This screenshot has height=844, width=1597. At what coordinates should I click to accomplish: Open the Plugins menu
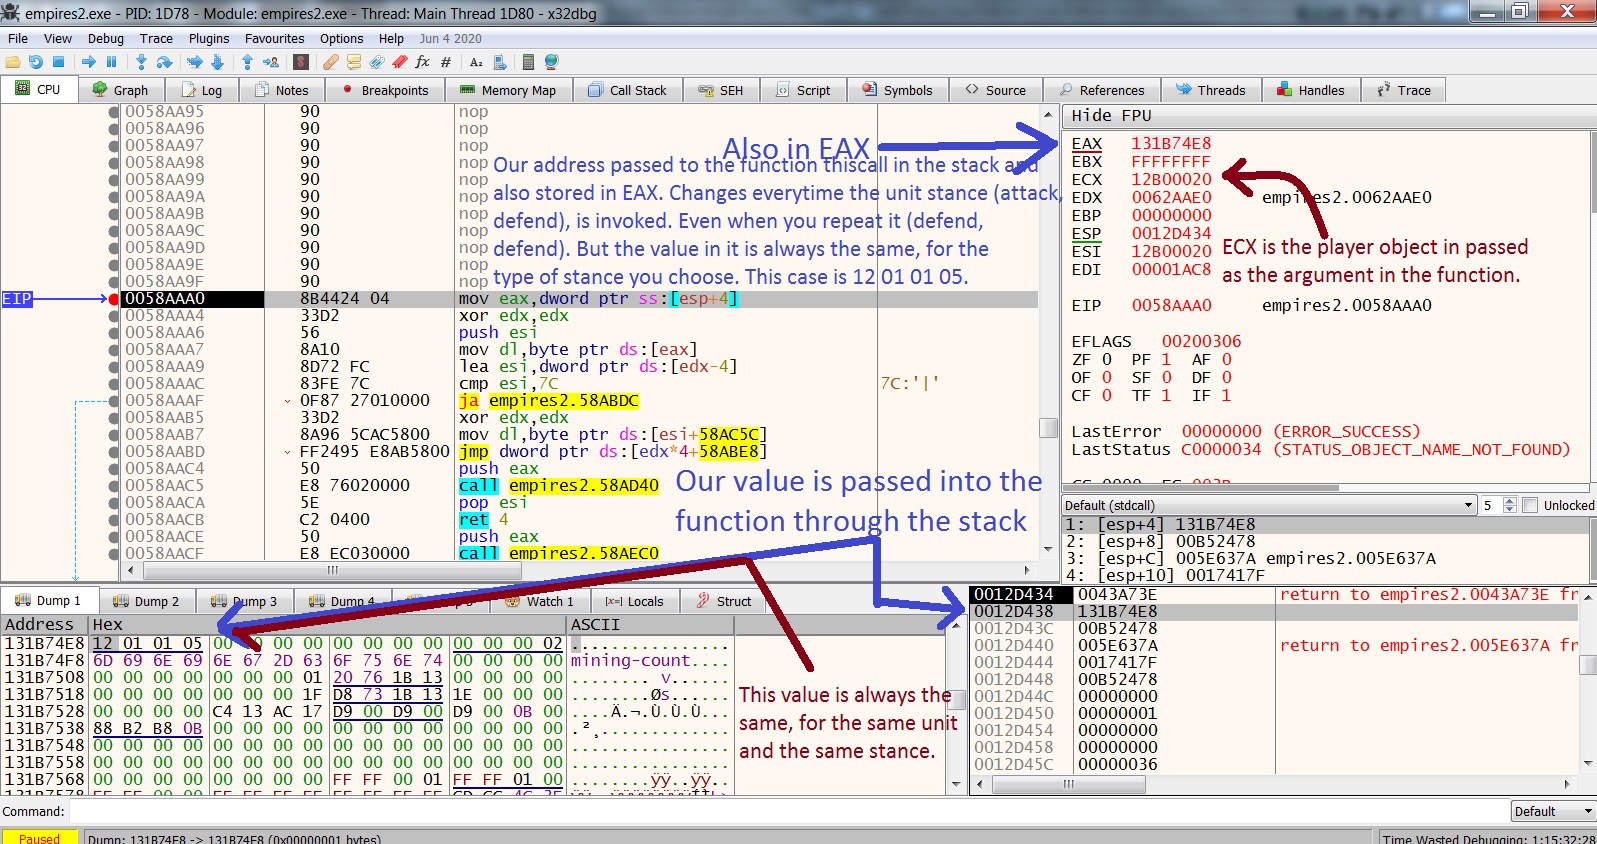pos(209,39)
